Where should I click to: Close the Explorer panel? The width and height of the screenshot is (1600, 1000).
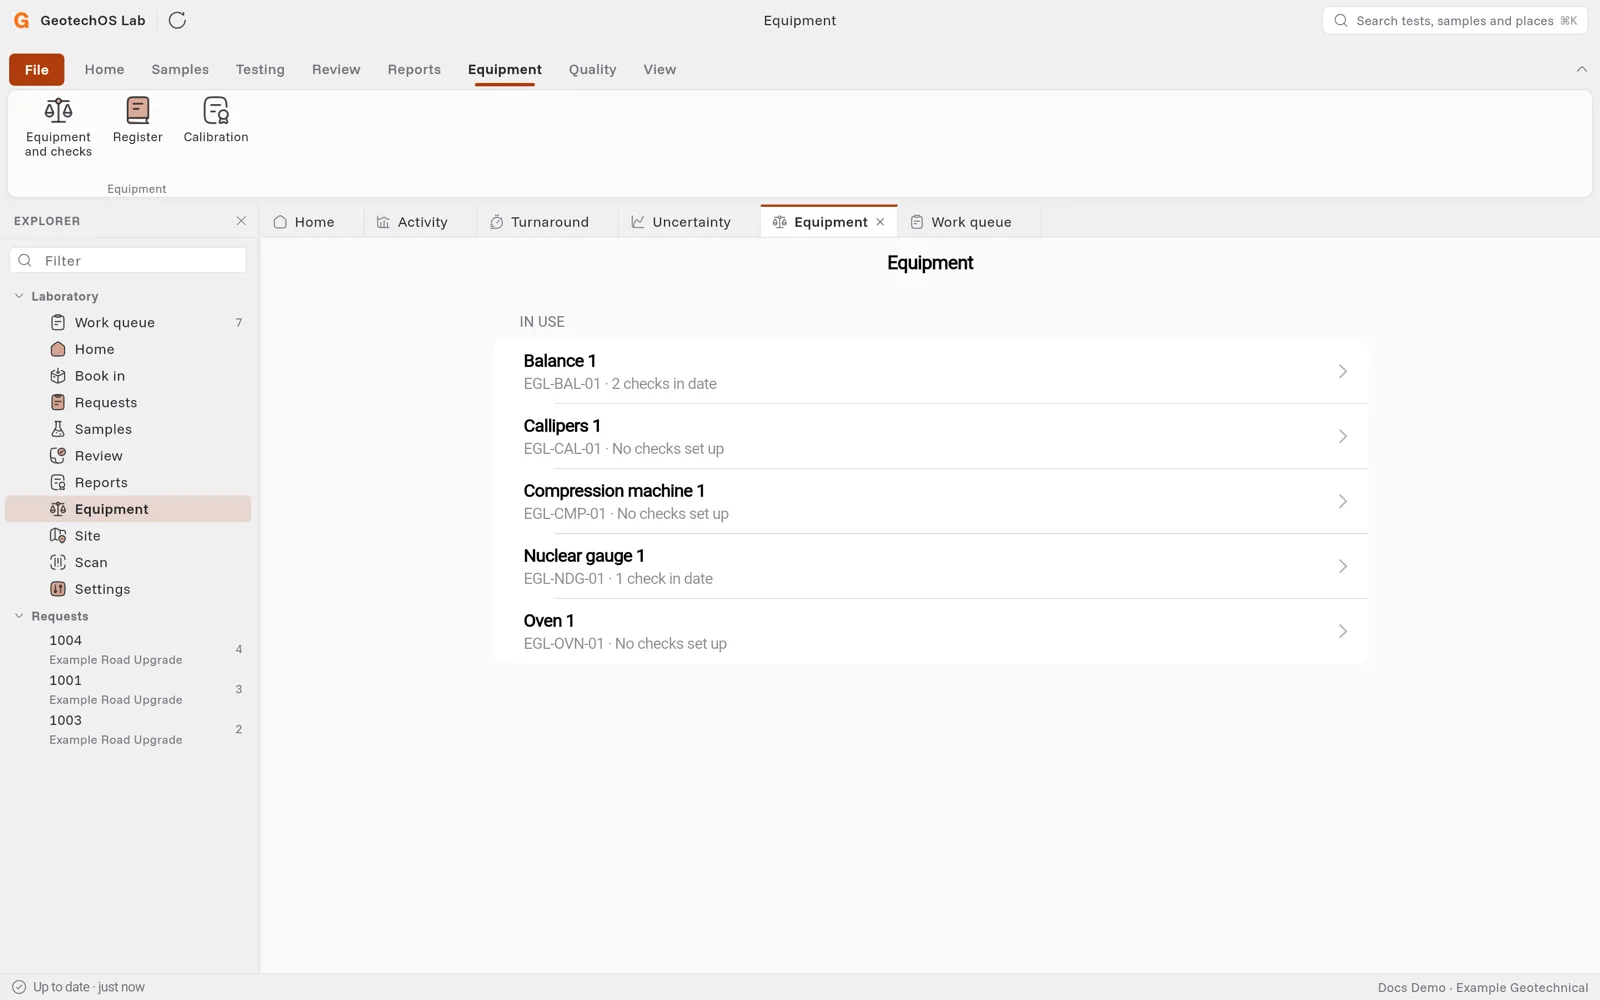point(241,221)
